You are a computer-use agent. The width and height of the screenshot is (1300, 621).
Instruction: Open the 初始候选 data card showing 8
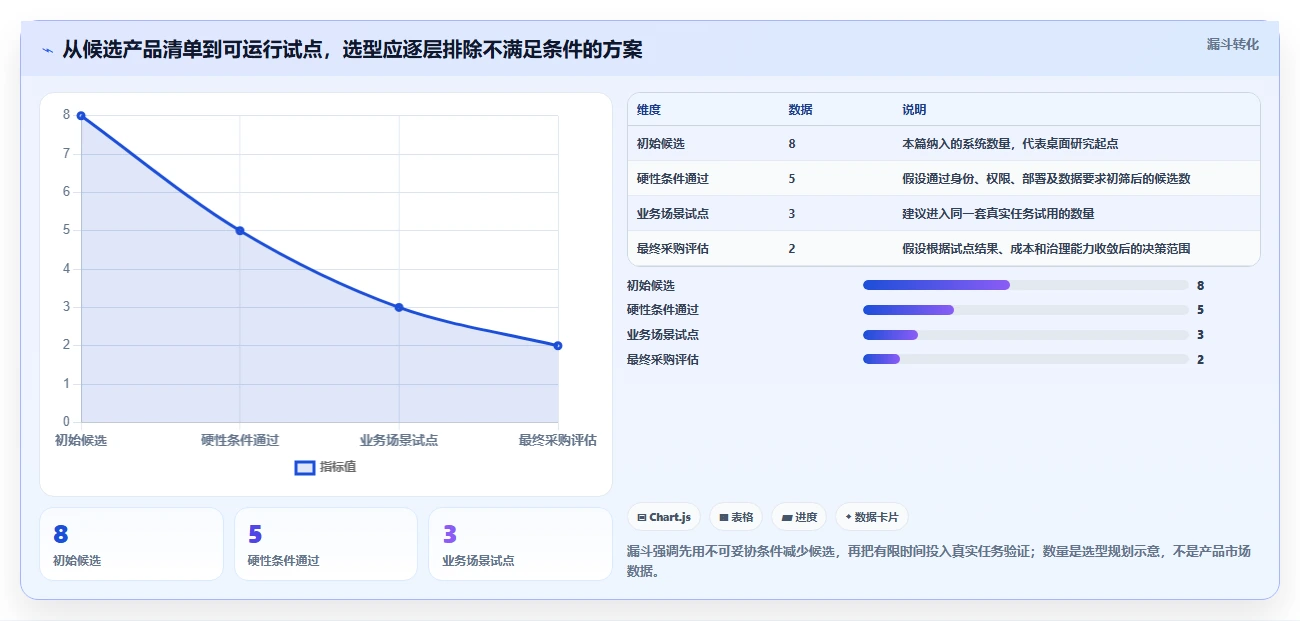coord(131,544)
